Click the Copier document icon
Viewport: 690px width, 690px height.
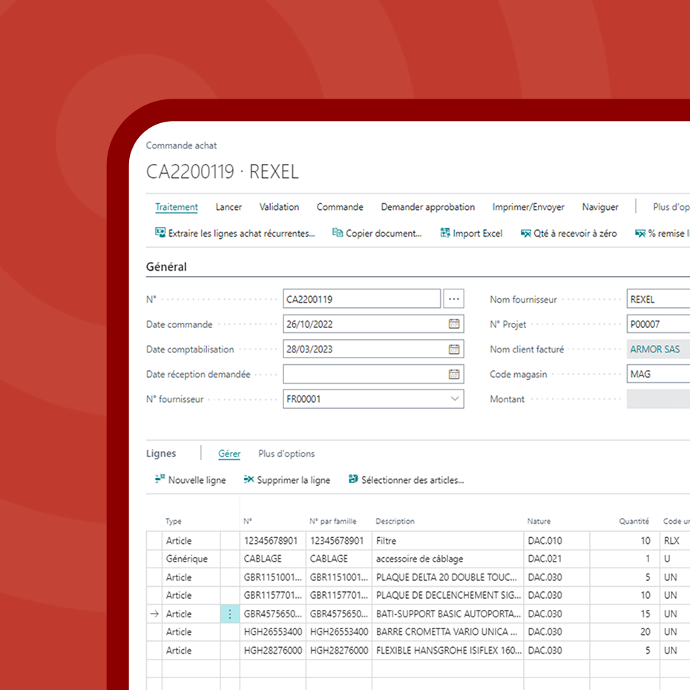338,233
